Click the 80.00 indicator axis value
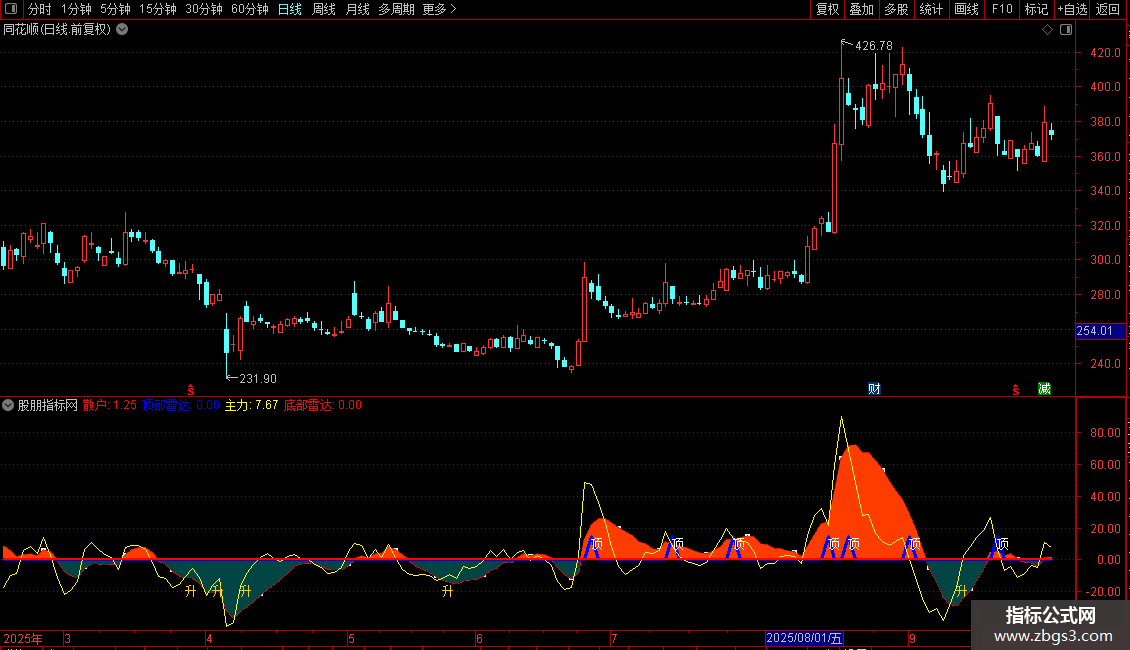The image size is (1130, 650). pyautogui.click(x=1105, y=433)
